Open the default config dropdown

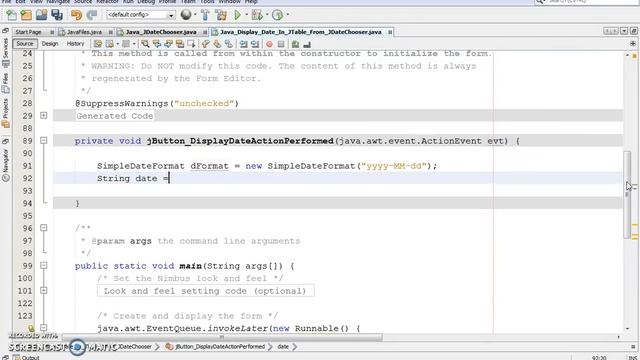click(171, 15)
